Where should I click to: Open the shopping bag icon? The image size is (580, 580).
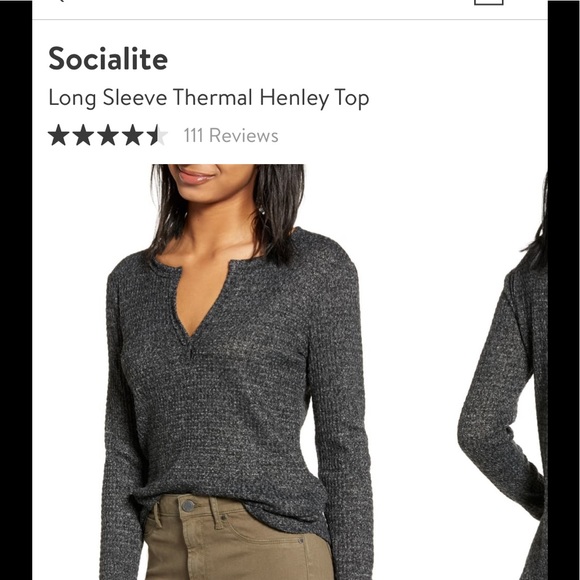click(x=488, y=2)
